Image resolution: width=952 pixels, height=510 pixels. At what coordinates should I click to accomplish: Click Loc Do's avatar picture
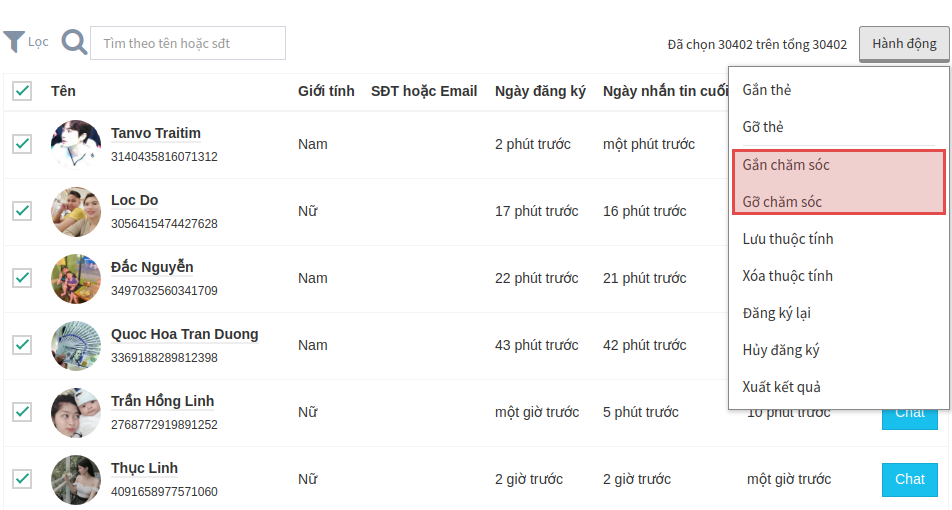point(76,212)
